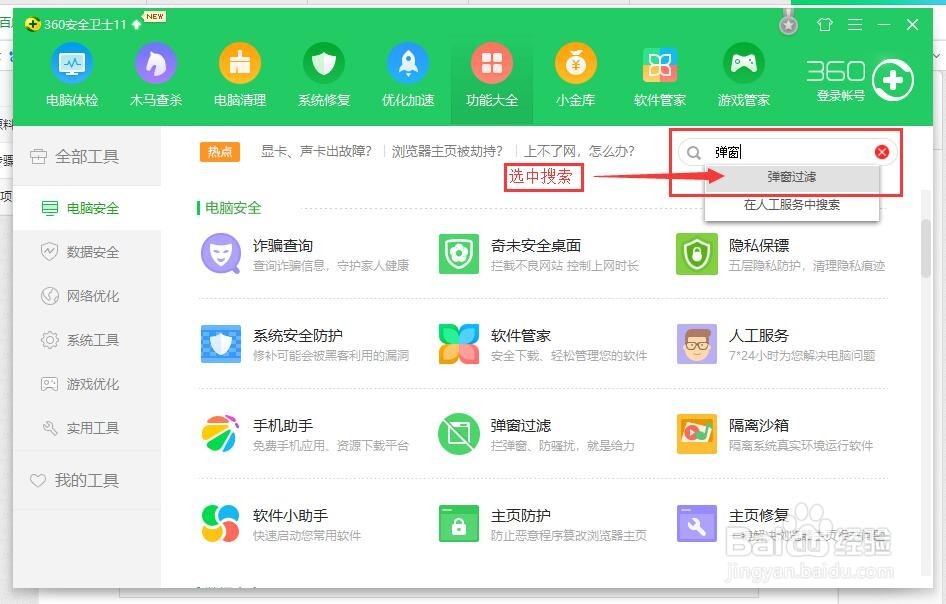Image resolution: width=946 pixels, height=604 pixels.
Task: Click into the tool search field
Action: coord(789,152)
